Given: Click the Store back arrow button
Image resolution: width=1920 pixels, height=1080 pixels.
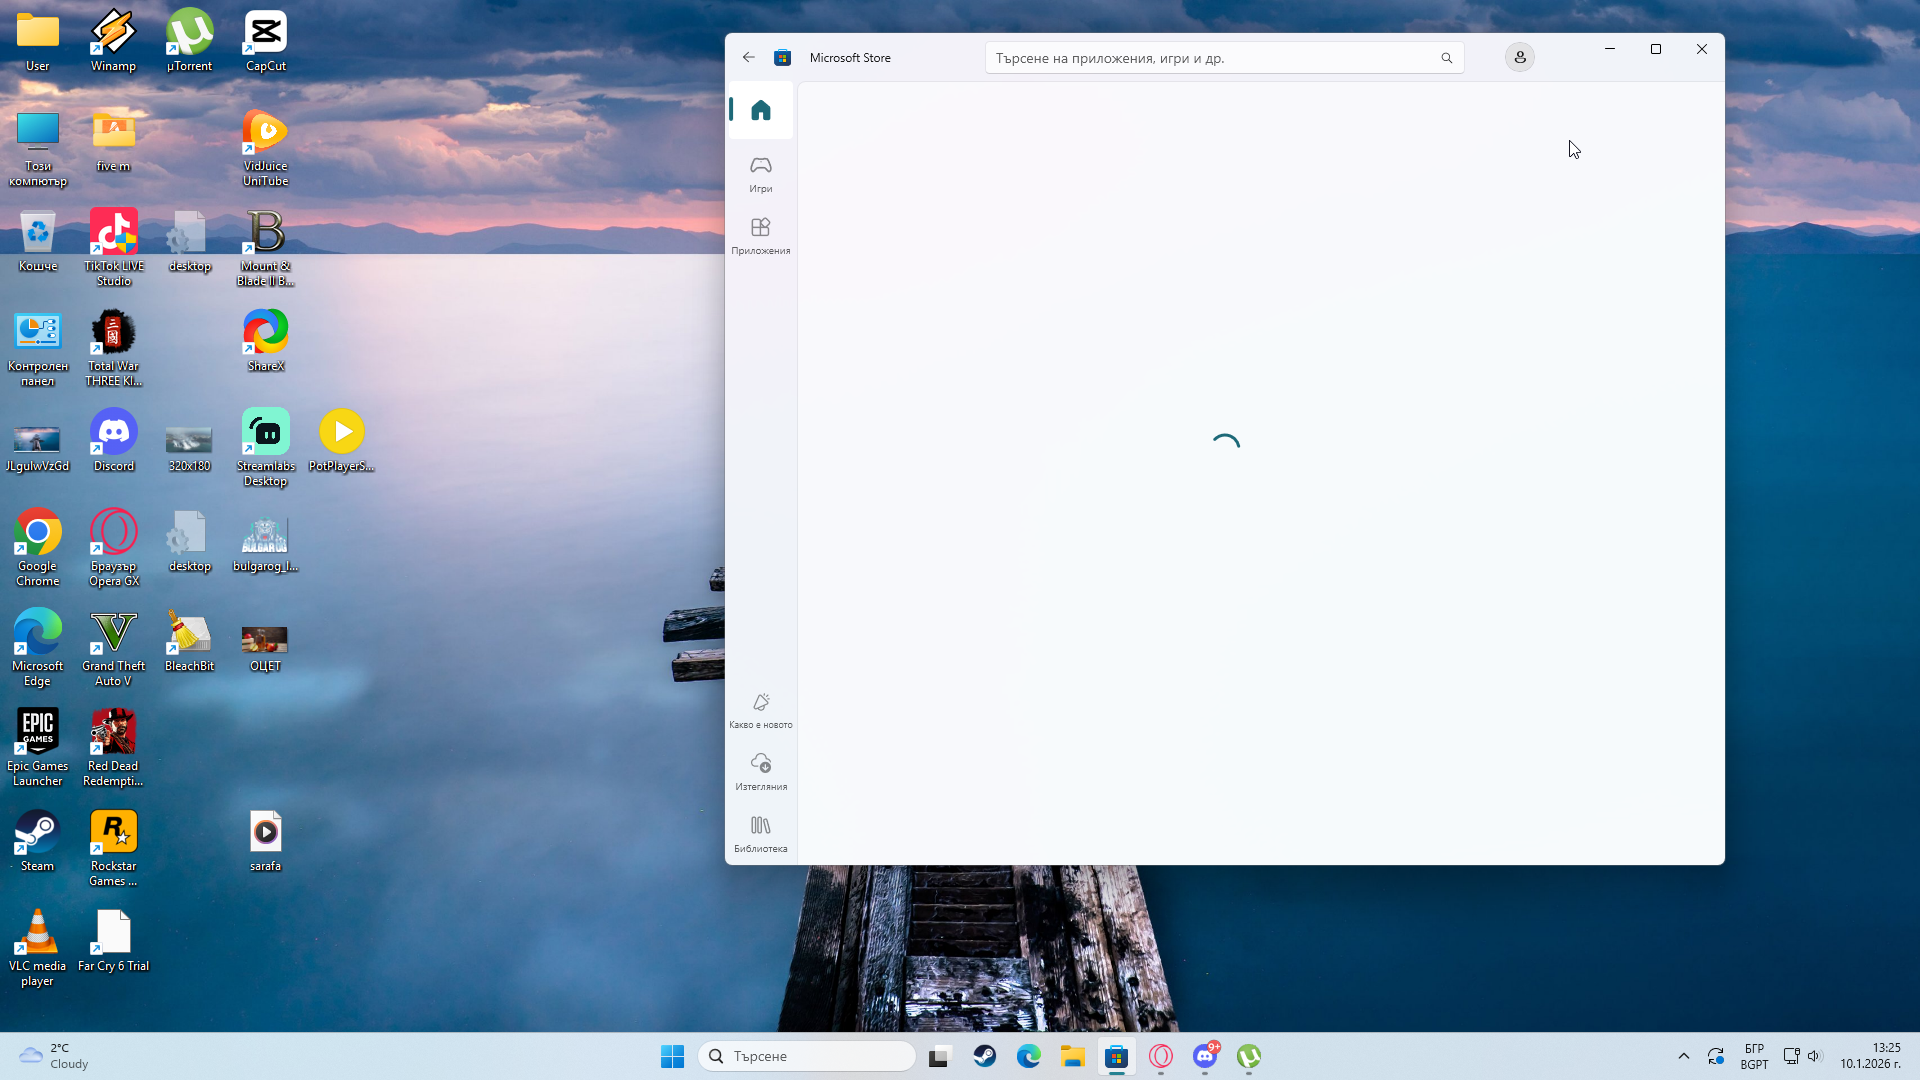Looking at the screenshot, I should (x=748, y=58).
